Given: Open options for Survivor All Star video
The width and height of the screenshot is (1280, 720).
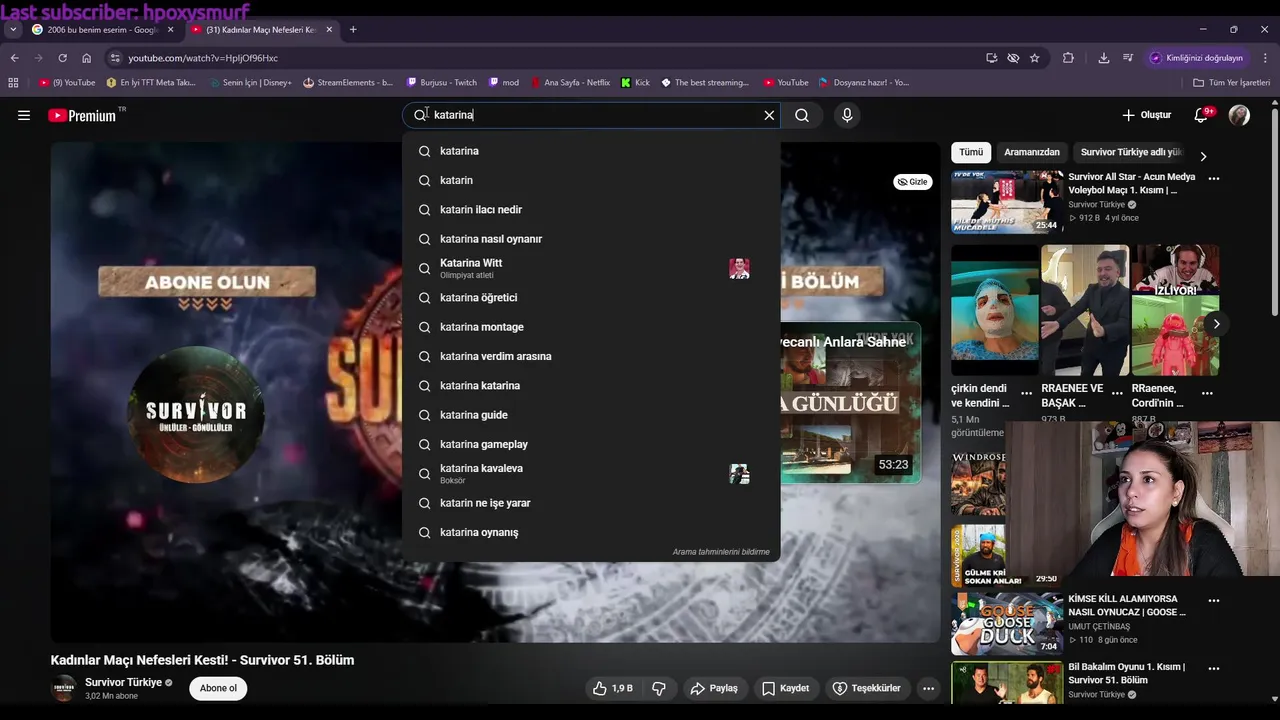Looking at the screenshot, I should [x=1214, y=178].
